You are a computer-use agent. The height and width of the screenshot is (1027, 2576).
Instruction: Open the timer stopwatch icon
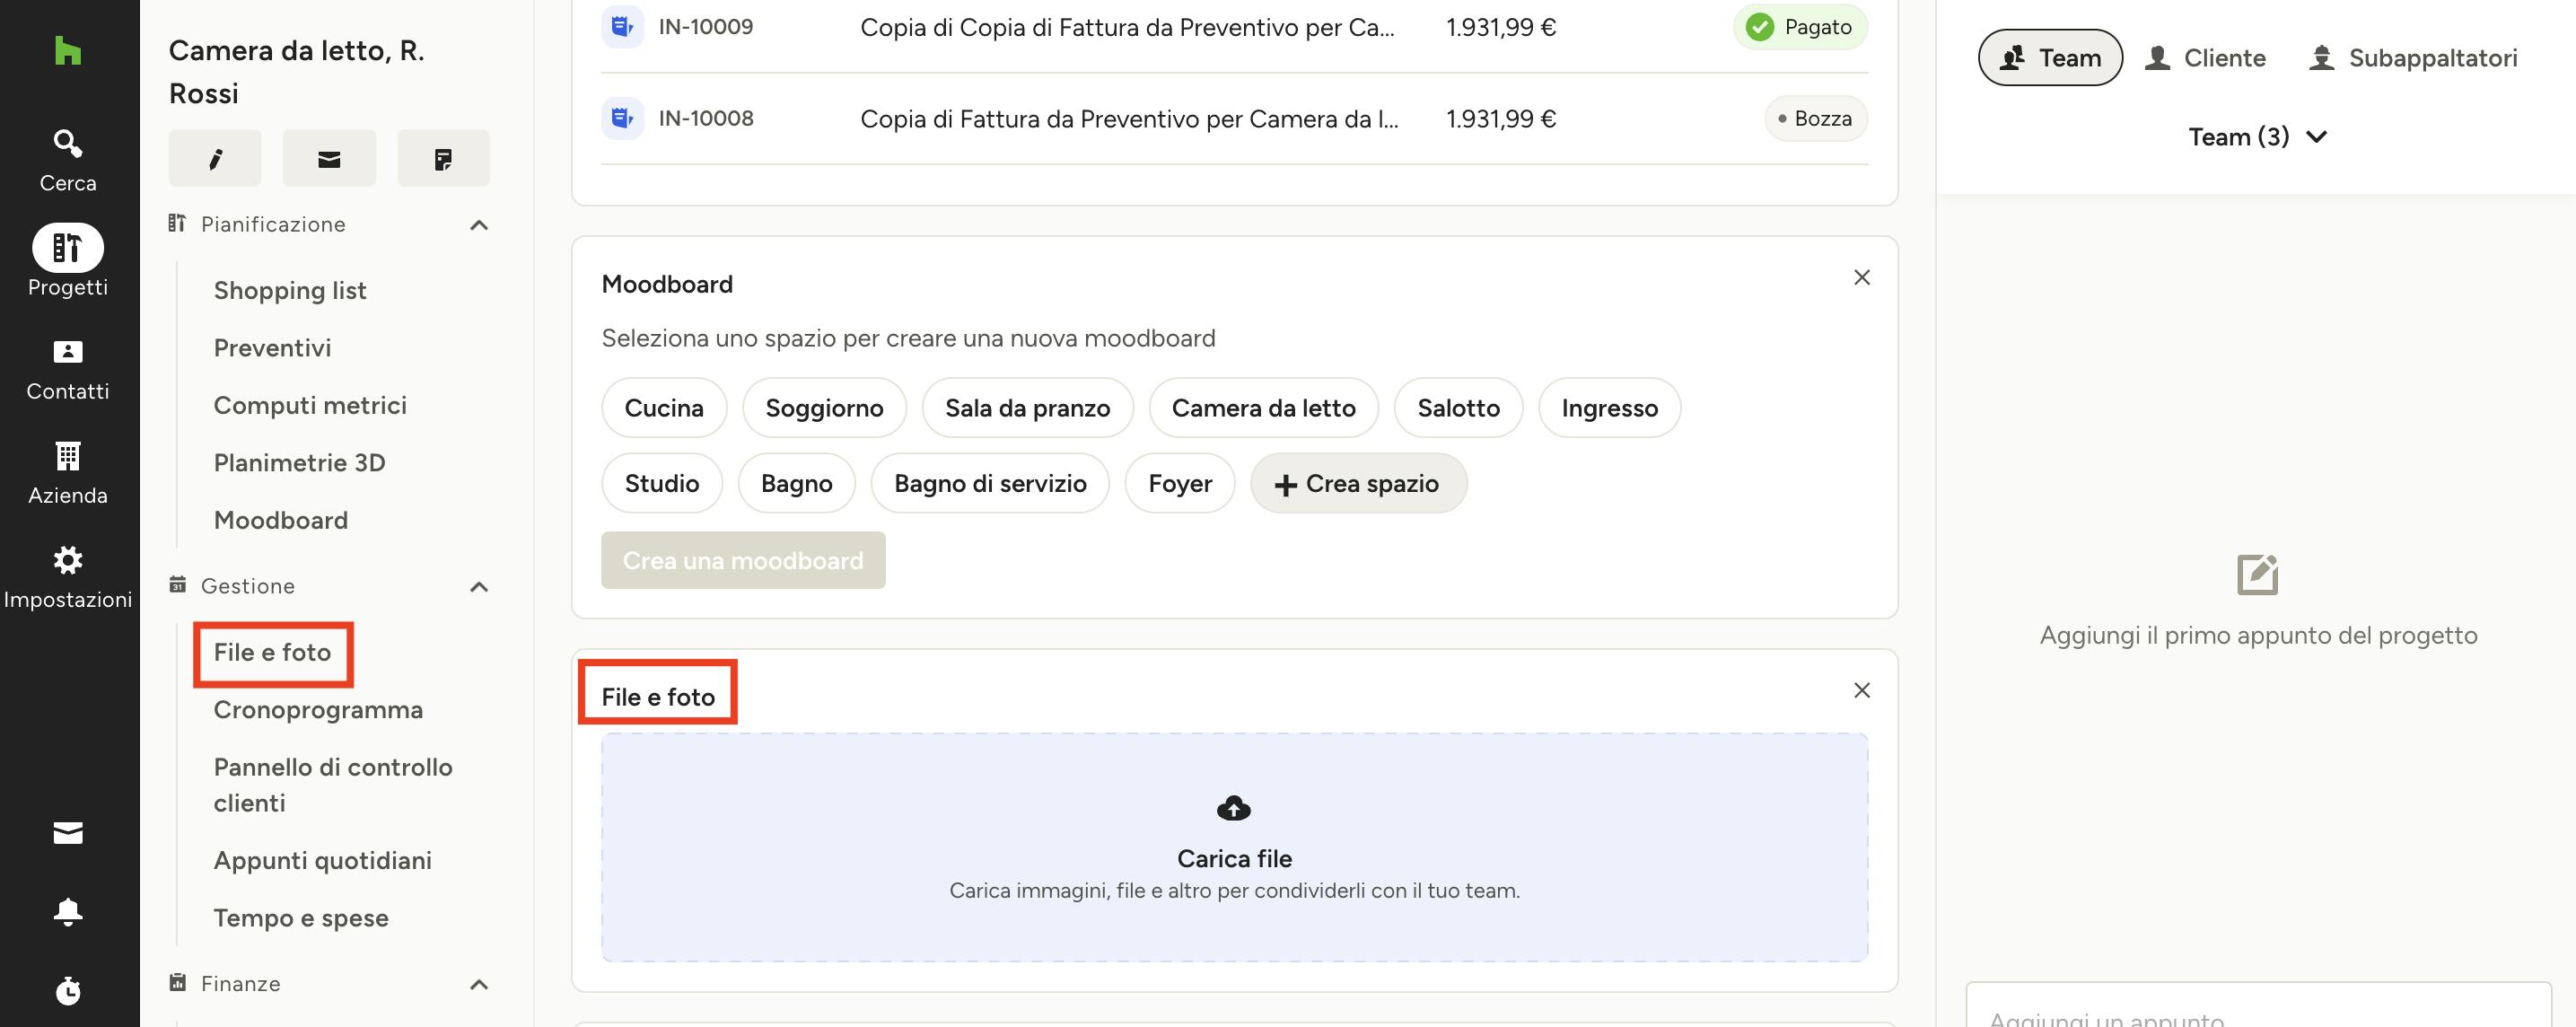pos(67,991)
